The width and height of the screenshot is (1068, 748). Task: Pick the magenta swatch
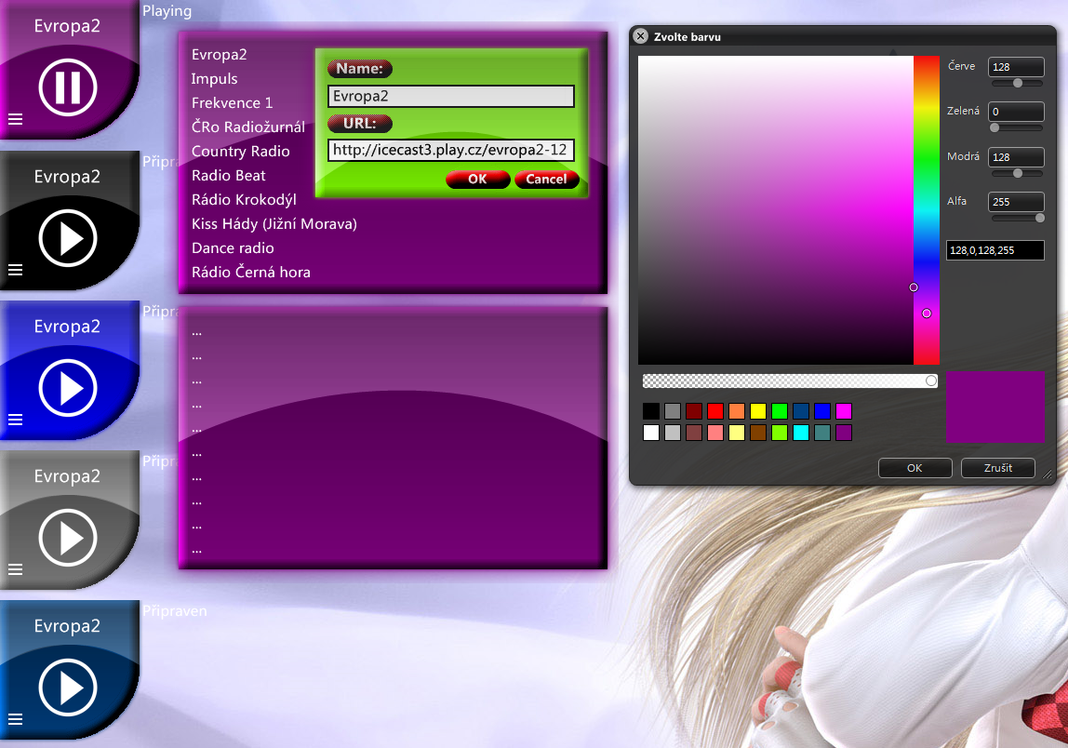click(843, 411)
